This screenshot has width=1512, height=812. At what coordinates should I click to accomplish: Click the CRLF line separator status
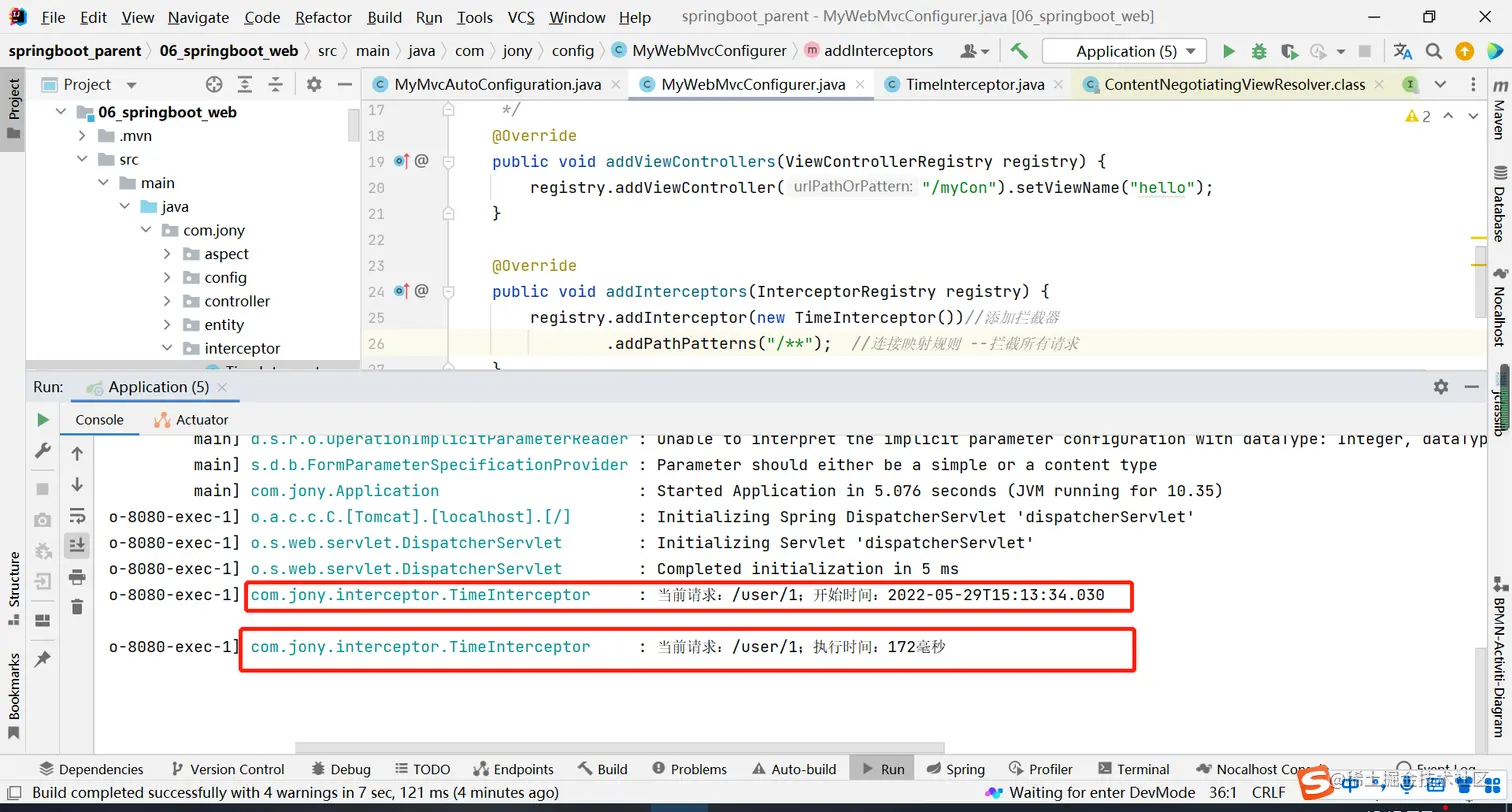[x=1269, y=792]
